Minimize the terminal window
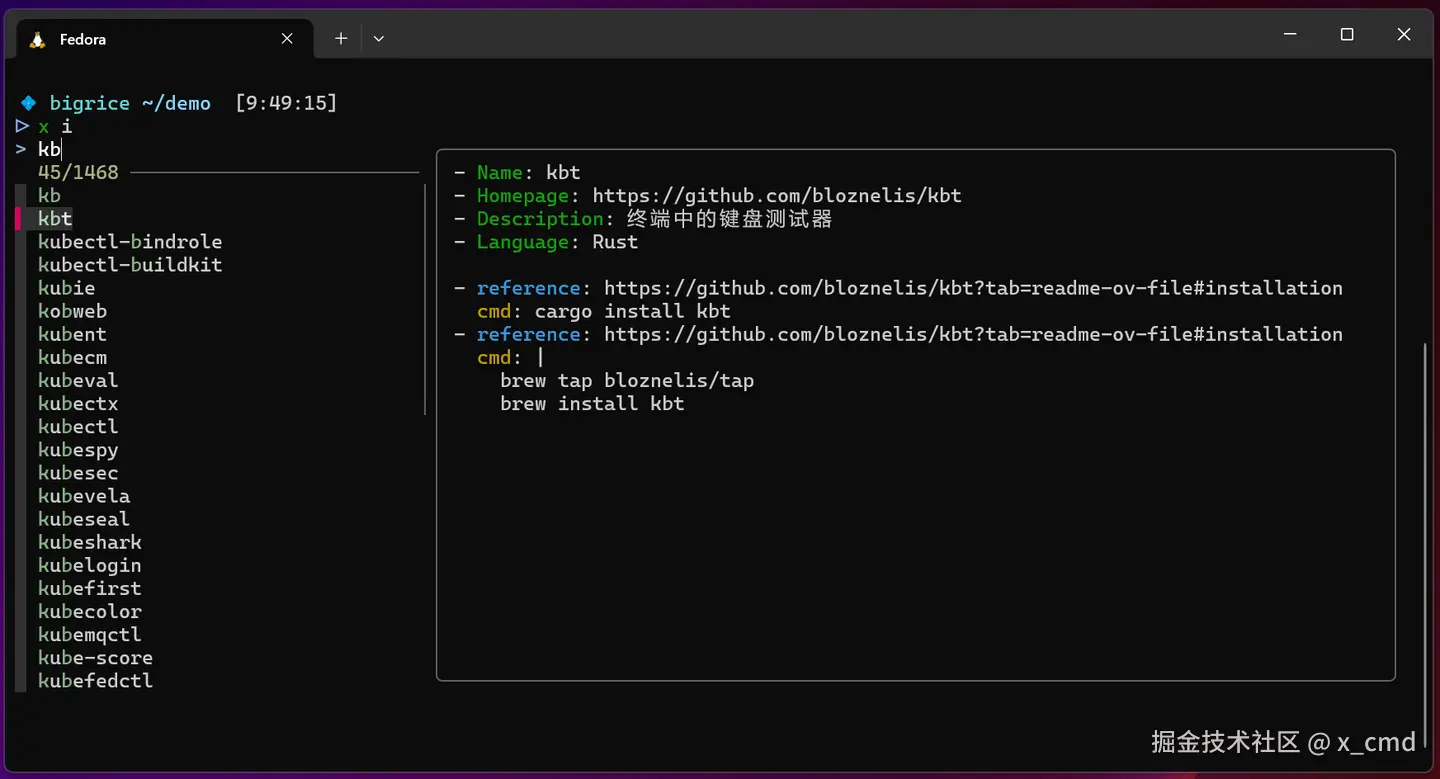The height and width of the screenshot is (779, 1440). pos(1290,35)
